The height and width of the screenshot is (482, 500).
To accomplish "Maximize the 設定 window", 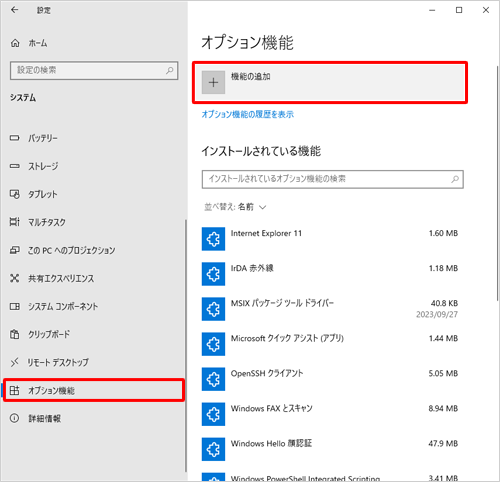I will tap(459, 10).
